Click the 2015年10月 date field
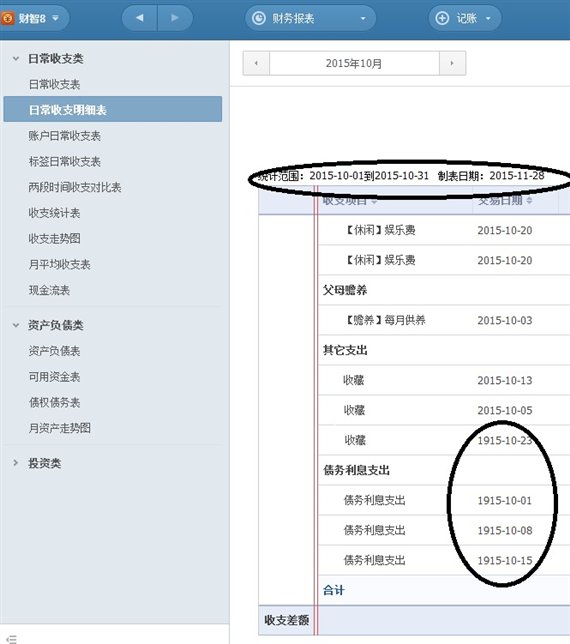Viewport: 570px width, 644px height. (354, 63)
